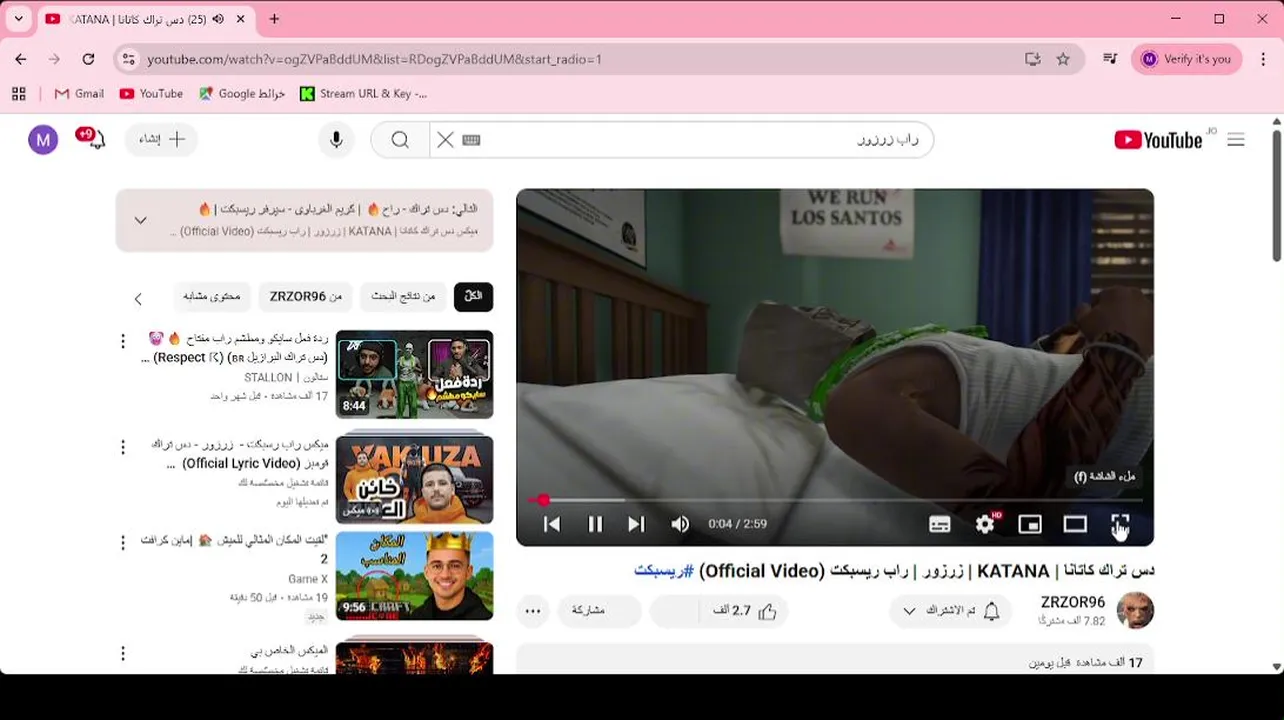Show more filter chips with arrow

[x=138, y=298]
